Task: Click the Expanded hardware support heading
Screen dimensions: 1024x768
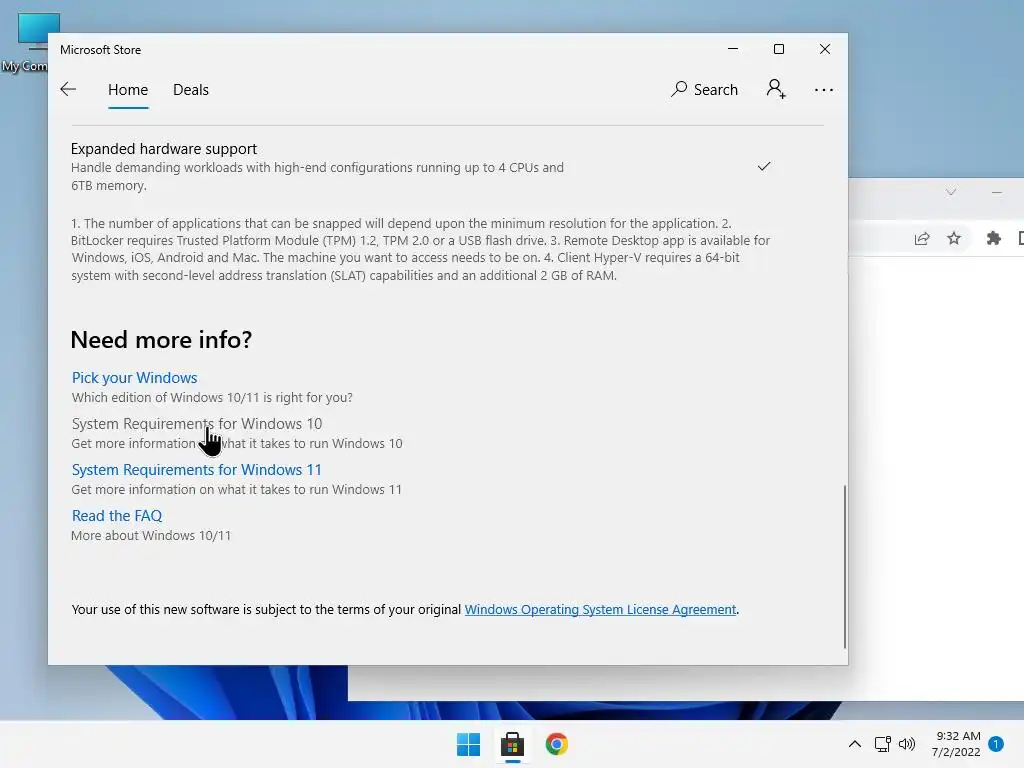Action: pos(164,149)
